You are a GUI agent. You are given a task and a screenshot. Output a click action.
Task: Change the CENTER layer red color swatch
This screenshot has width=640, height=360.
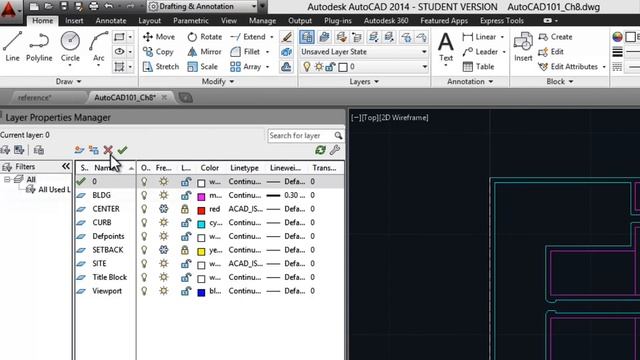tap(201, 210)
